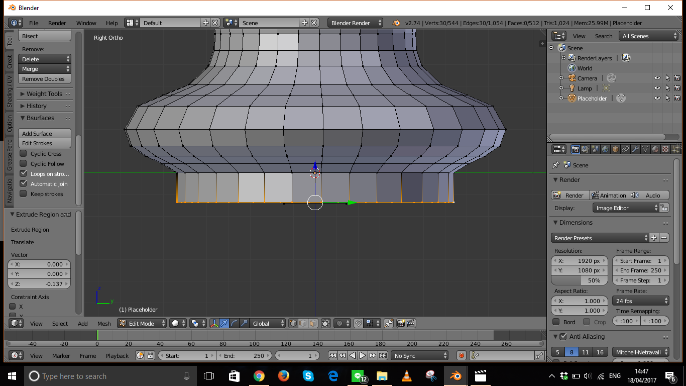Toggle snap magnet in 3D header
The image size is (686, 386).
pos(358,323)
